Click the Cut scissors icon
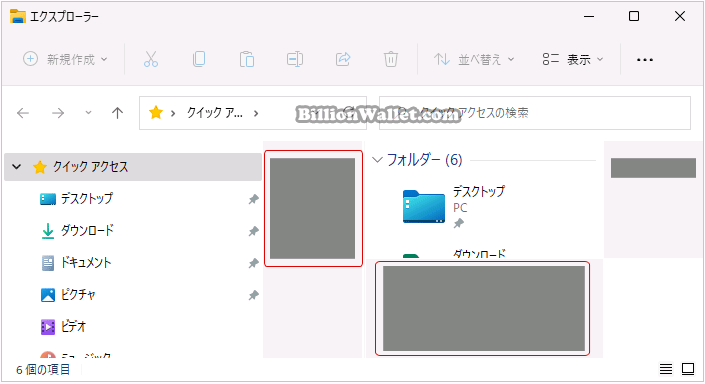The height and width of the screenshot is (384, 705). [151, 59]
